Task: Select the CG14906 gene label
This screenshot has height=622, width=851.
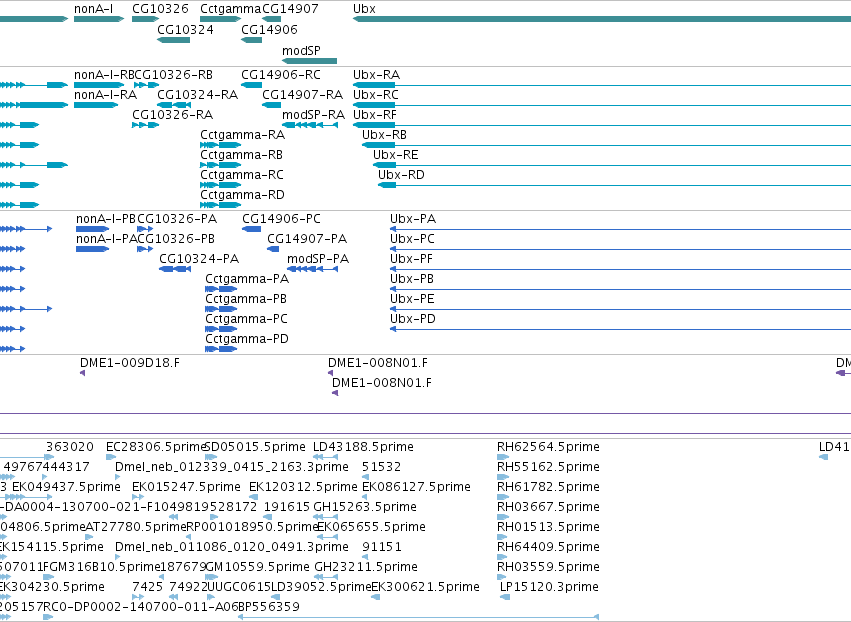Action: tap(269, 29)
